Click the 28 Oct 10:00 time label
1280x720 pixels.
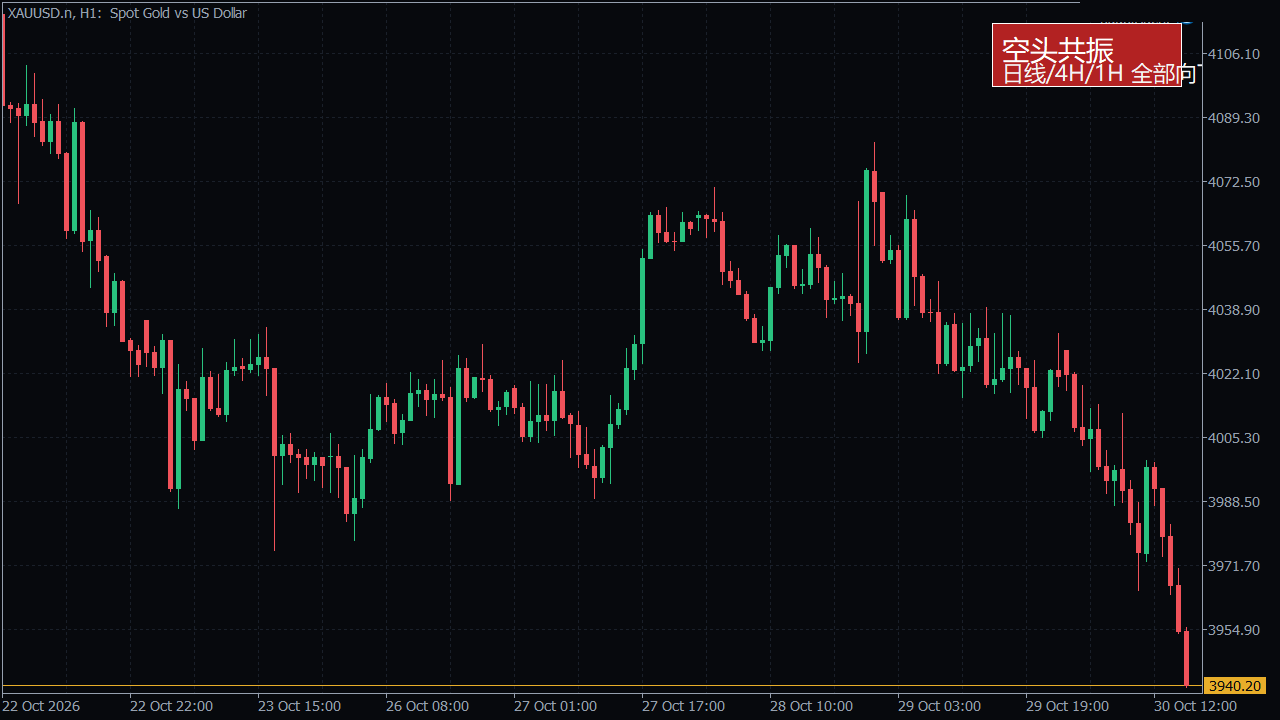pyautogui.click(x=811, y=706)
